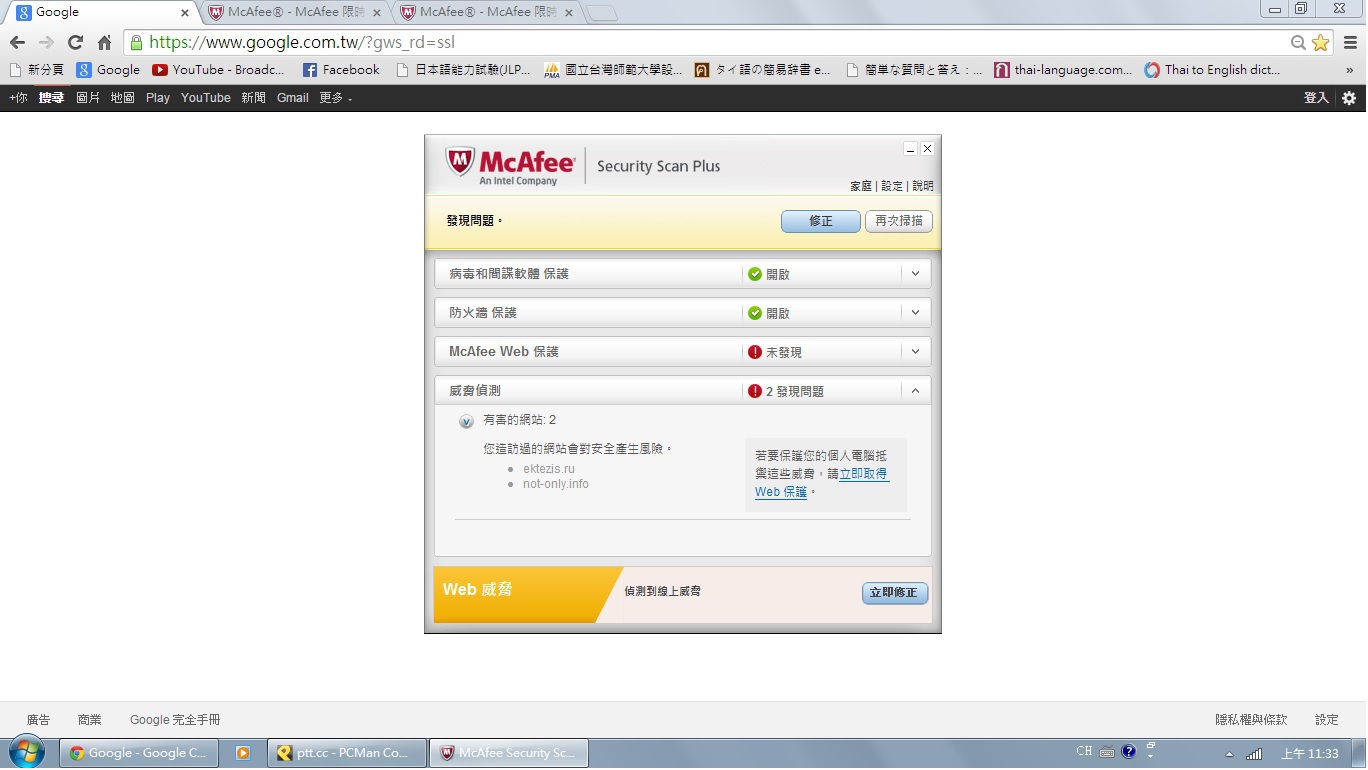Open the 新分頁 bookmark
The width and height of the screenshot is (1368, 770).
click(x=36, y=70)
